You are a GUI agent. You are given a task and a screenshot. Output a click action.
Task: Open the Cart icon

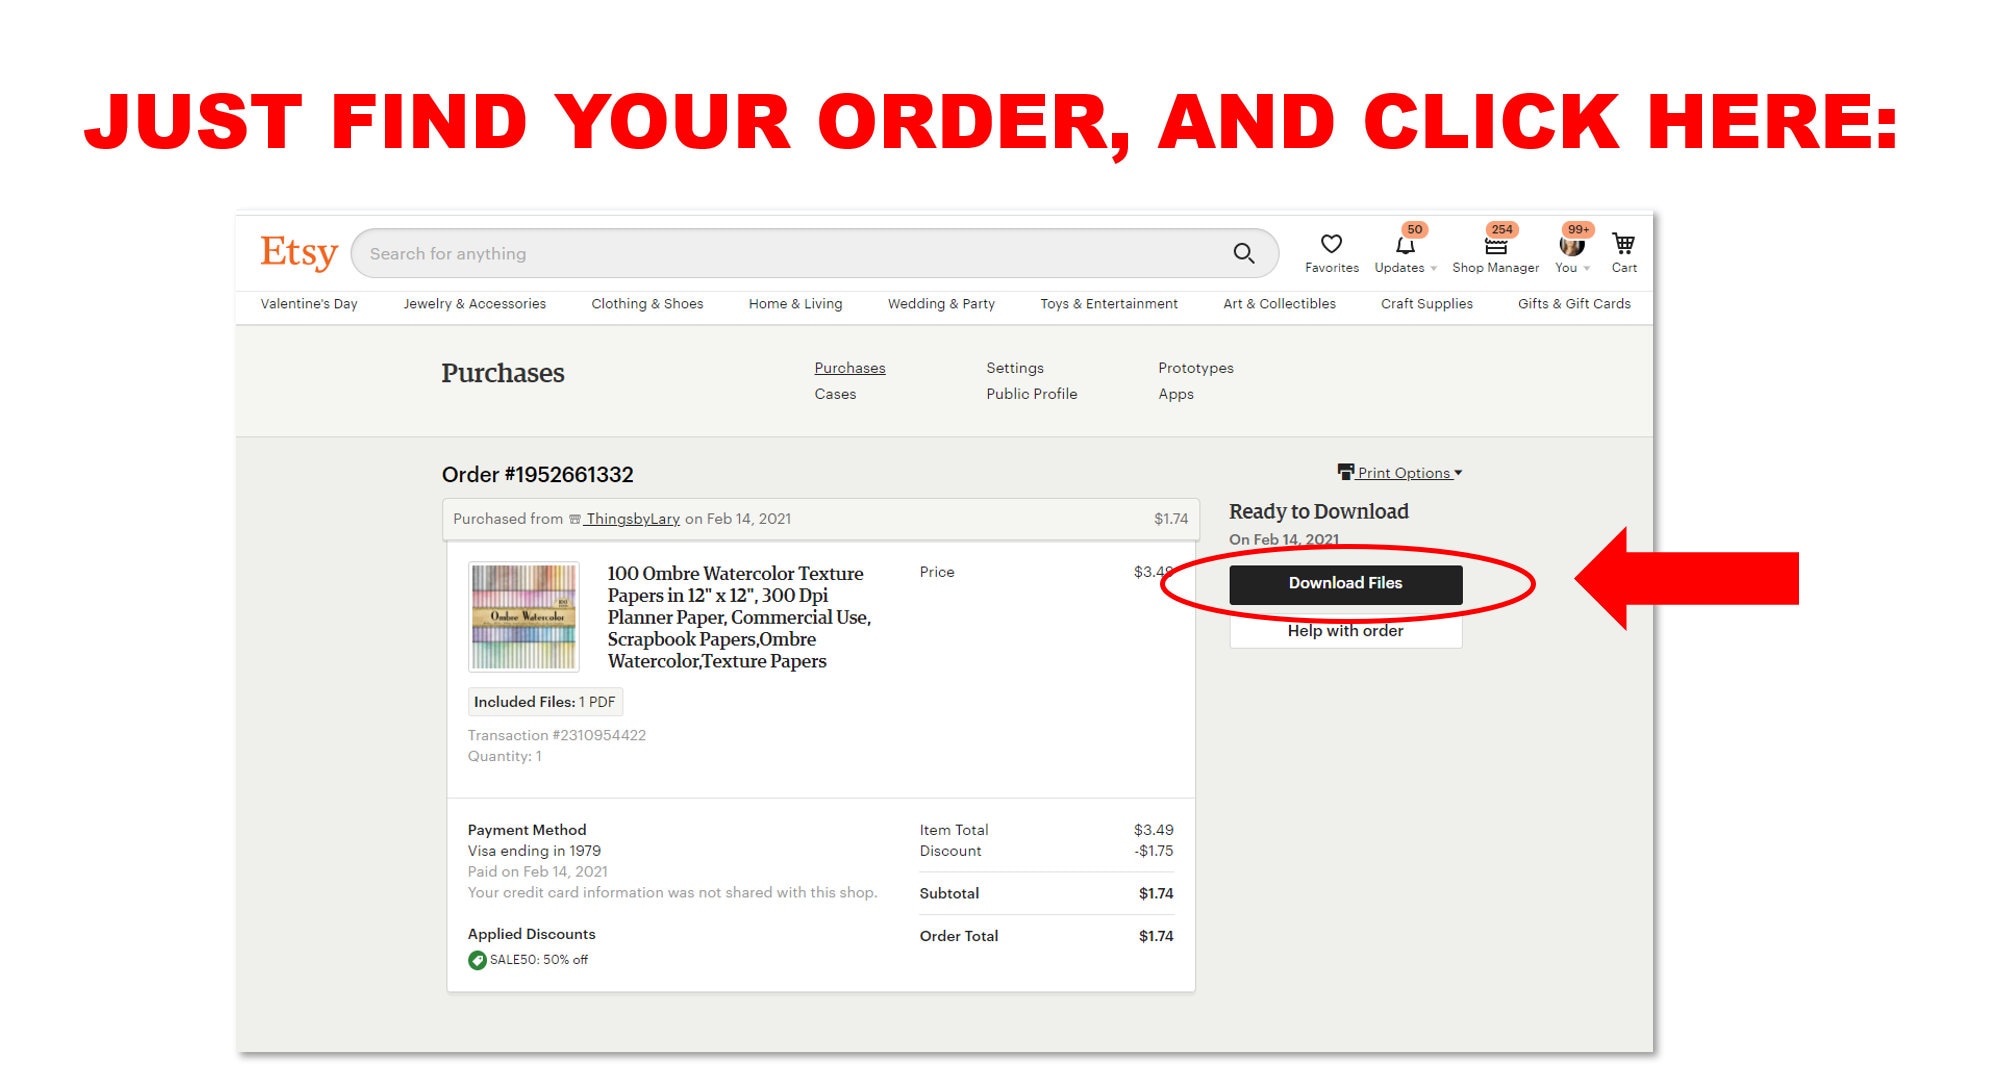pos(1624,244)
